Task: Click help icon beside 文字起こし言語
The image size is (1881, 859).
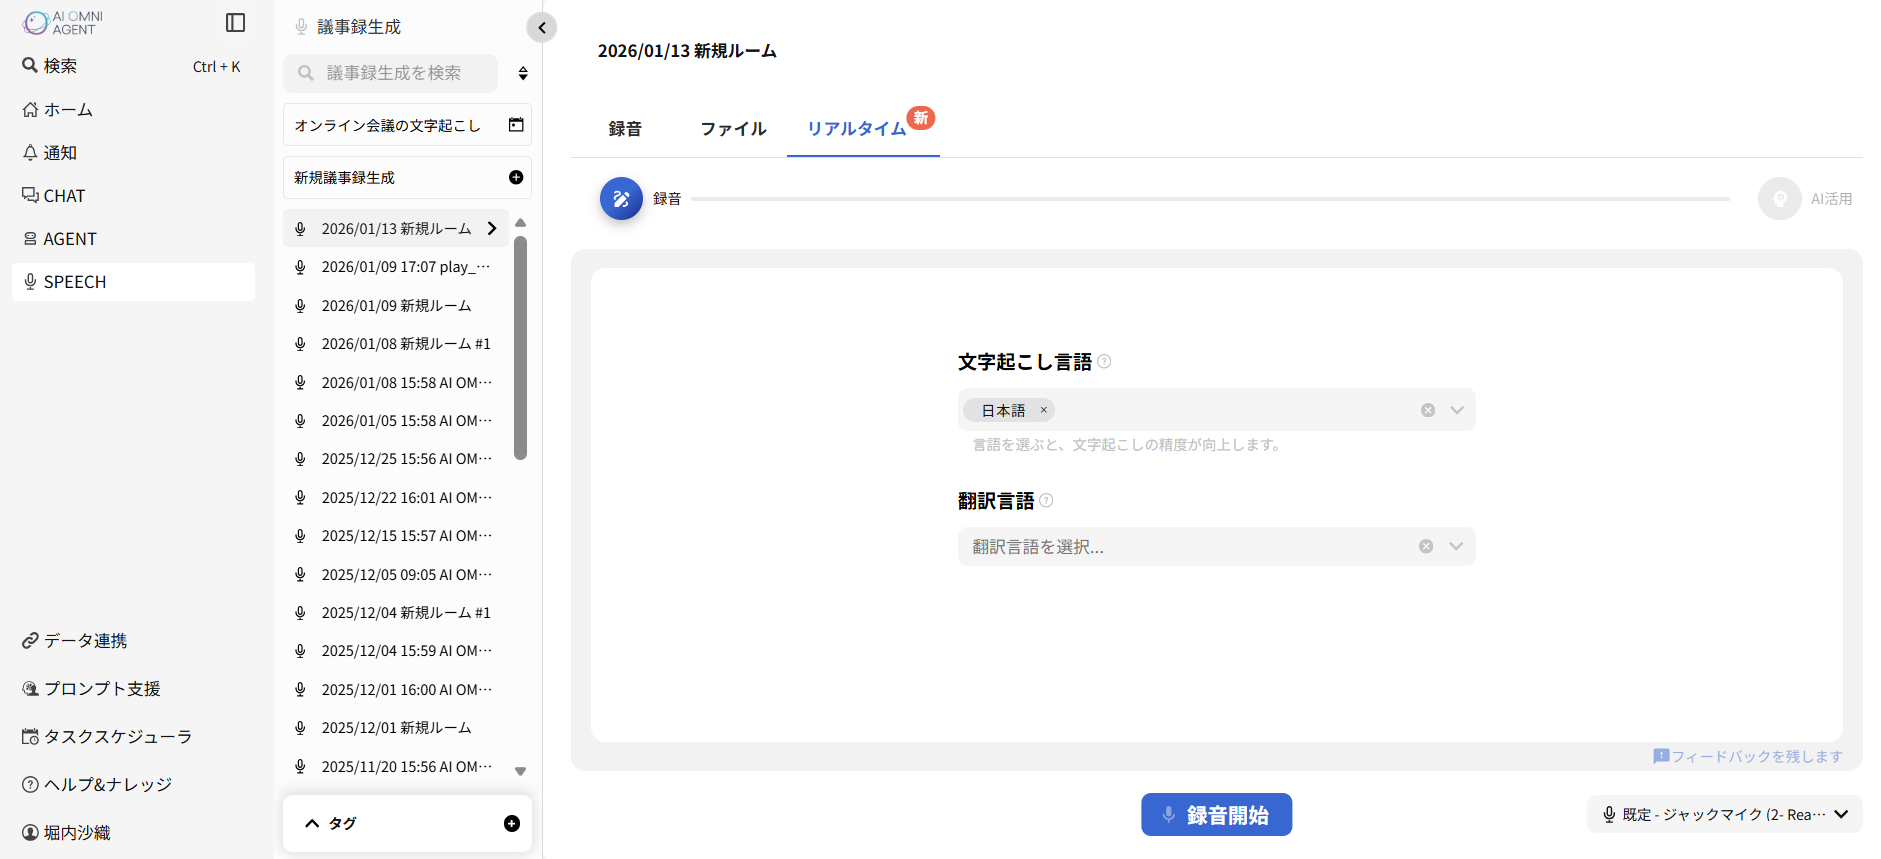Action: click(x=1104, y=361)
